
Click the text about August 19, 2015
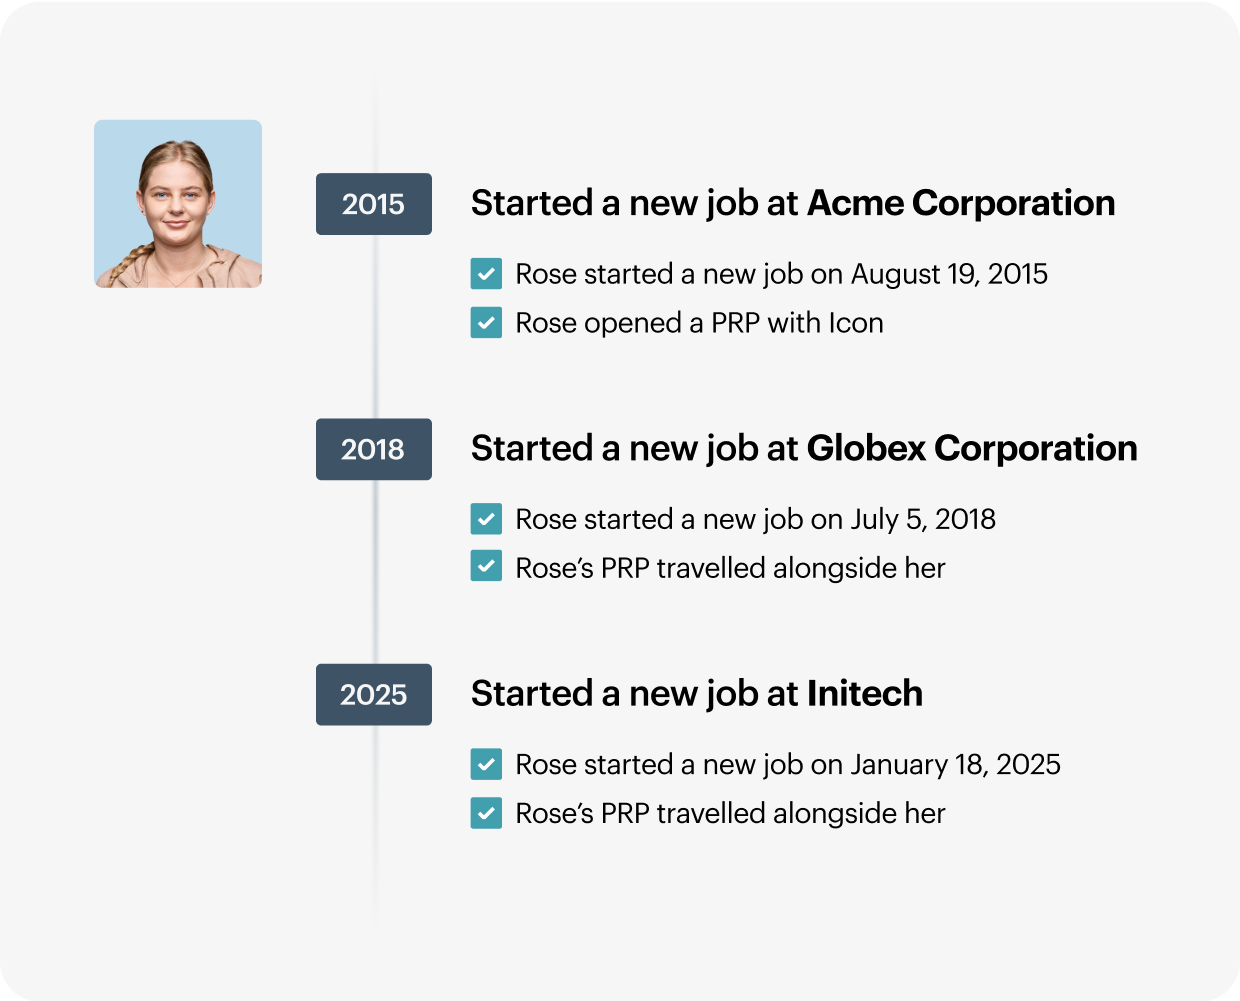781,274
